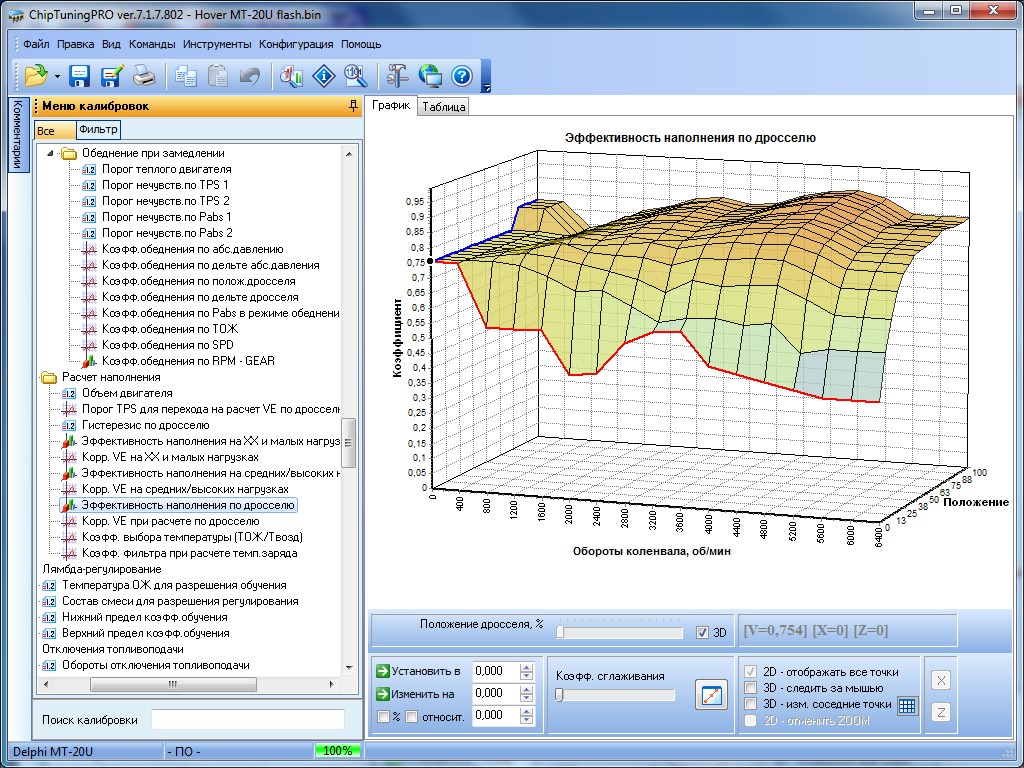This screenshot has width=1024, height=768.
Task: Check the 'относит.' checkbox
Action: click(x=411, y=716)
